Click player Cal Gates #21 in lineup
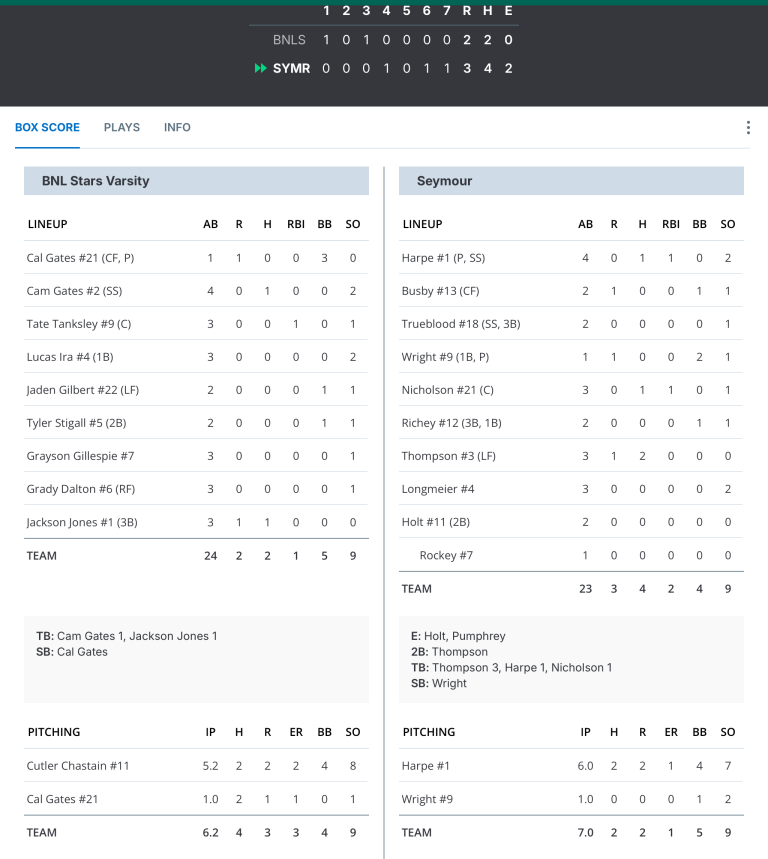Viewport: 768px width, 859px height. coord(80,258)
